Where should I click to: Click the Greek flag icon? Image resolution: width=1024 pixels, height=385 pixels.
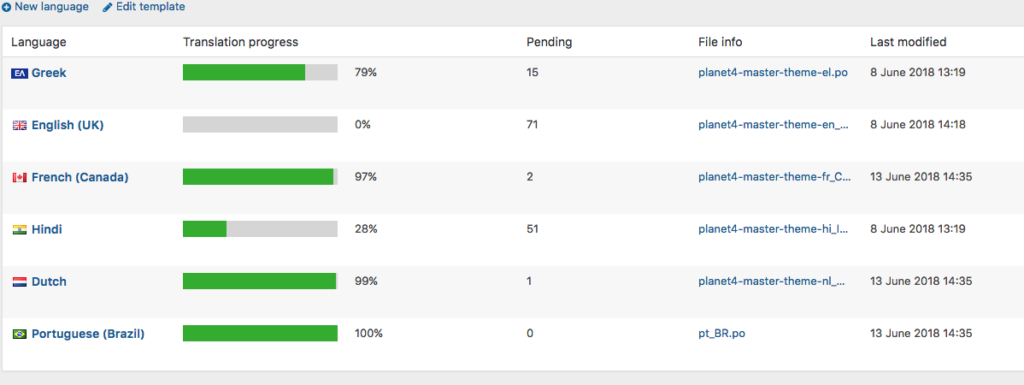(x=20, y=73)
